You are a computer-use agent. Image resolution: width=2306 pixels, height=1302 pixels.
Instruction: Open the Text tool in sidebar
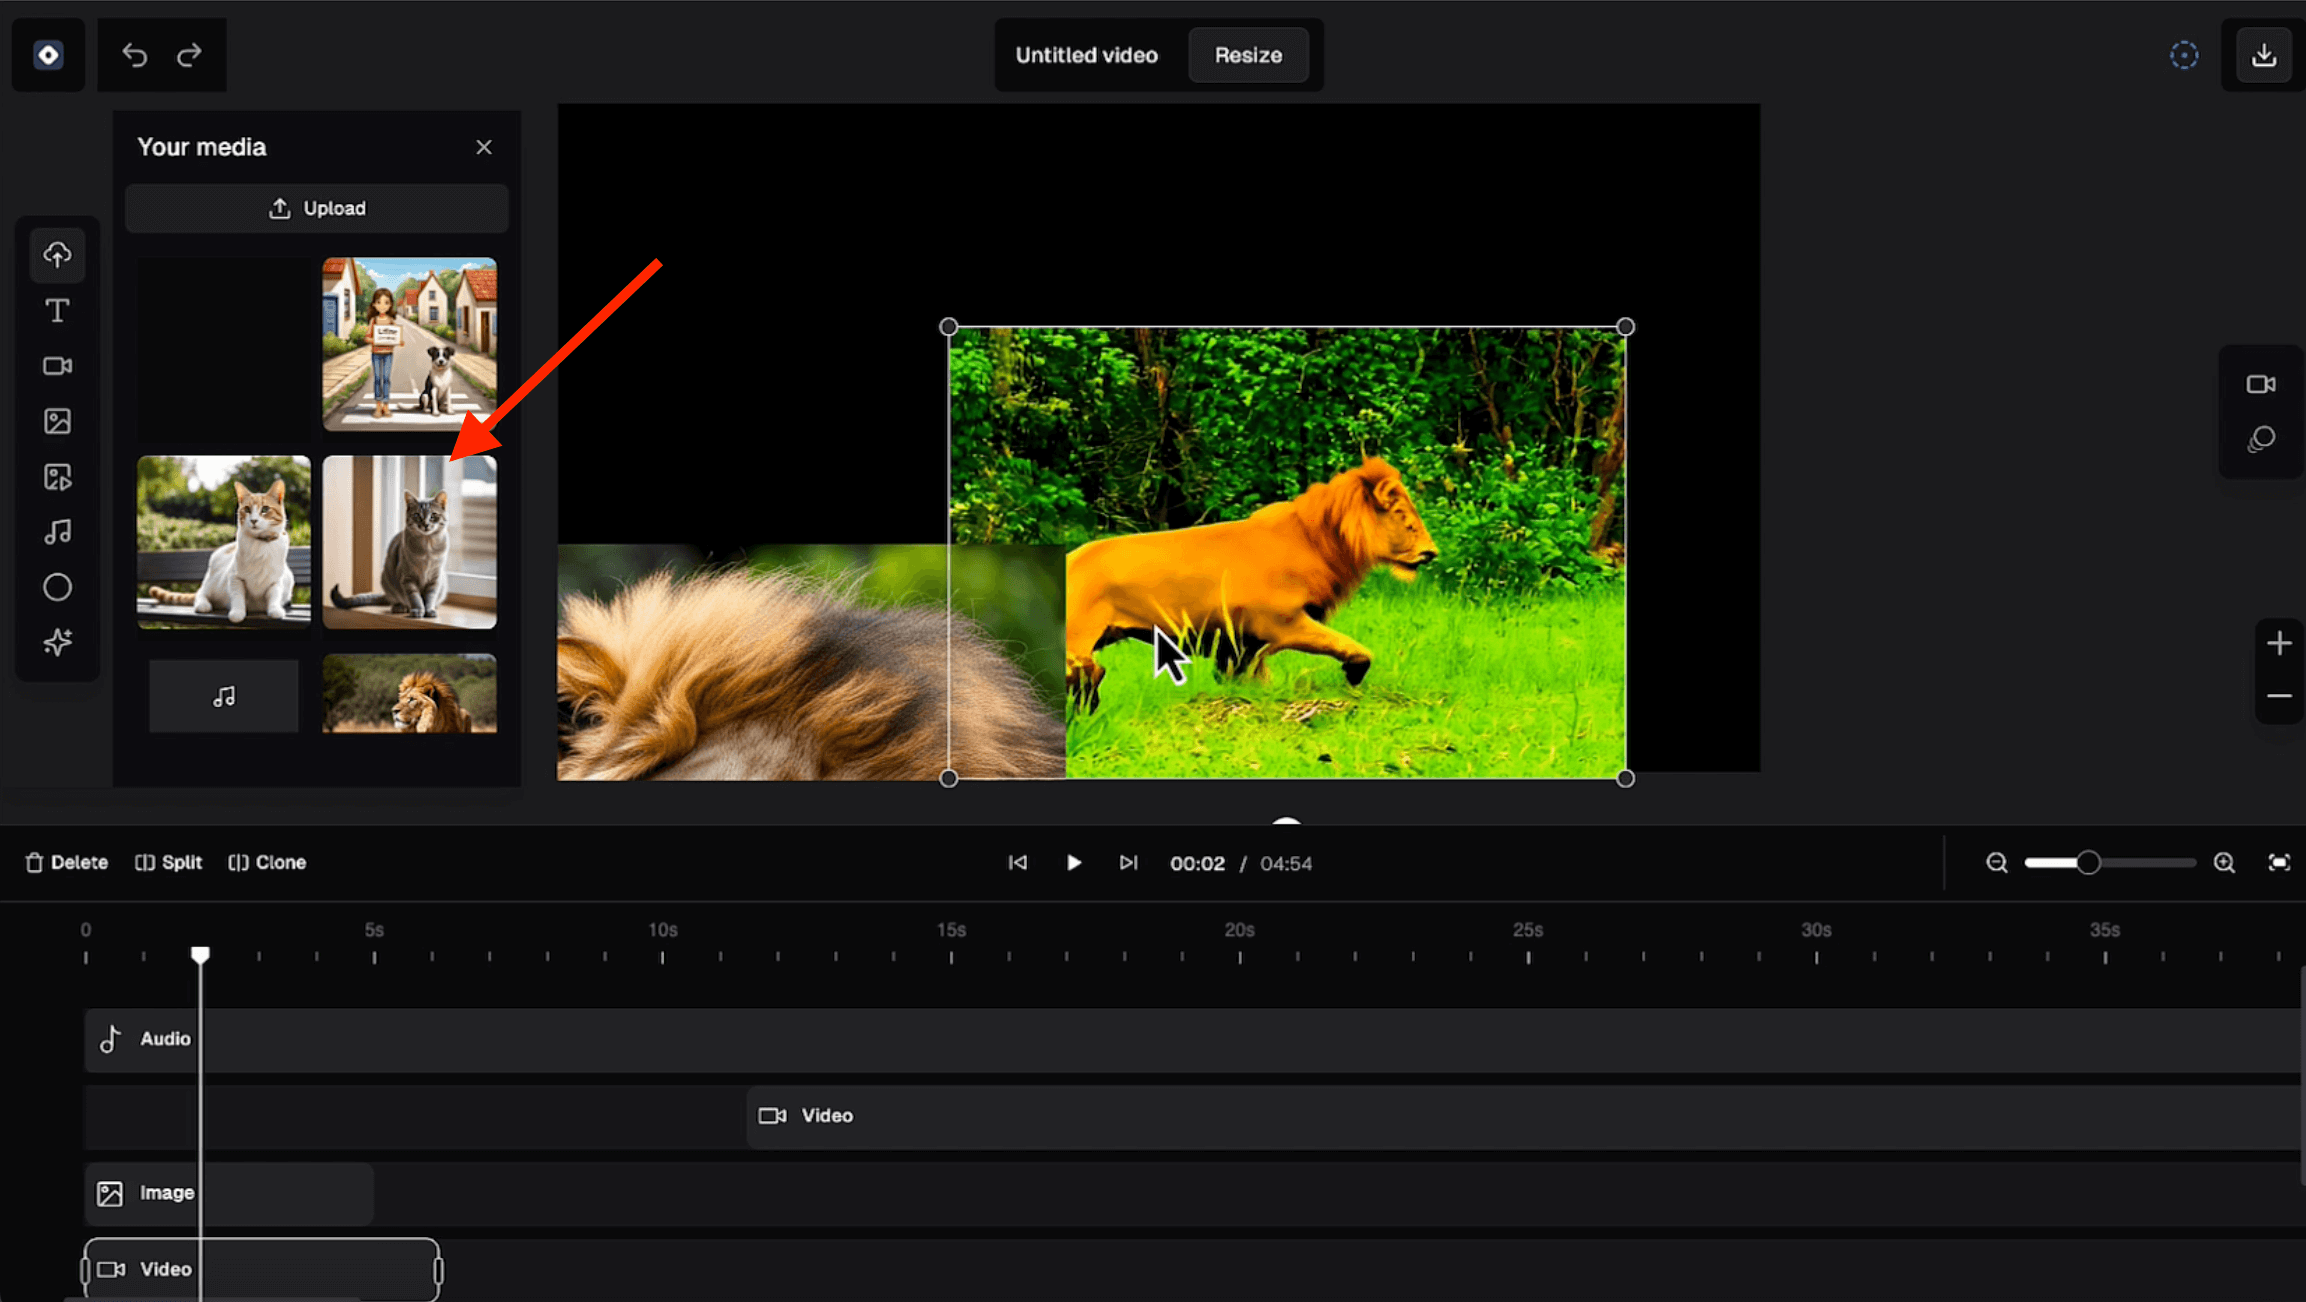57,311
